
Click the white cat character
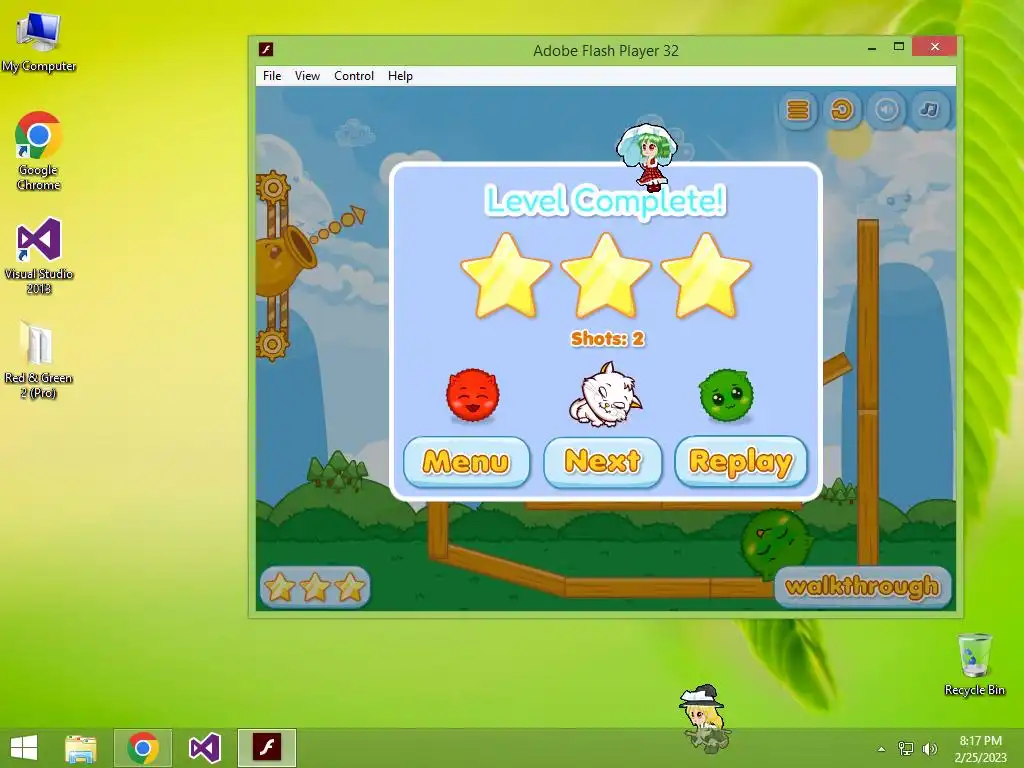coord(605,395)
